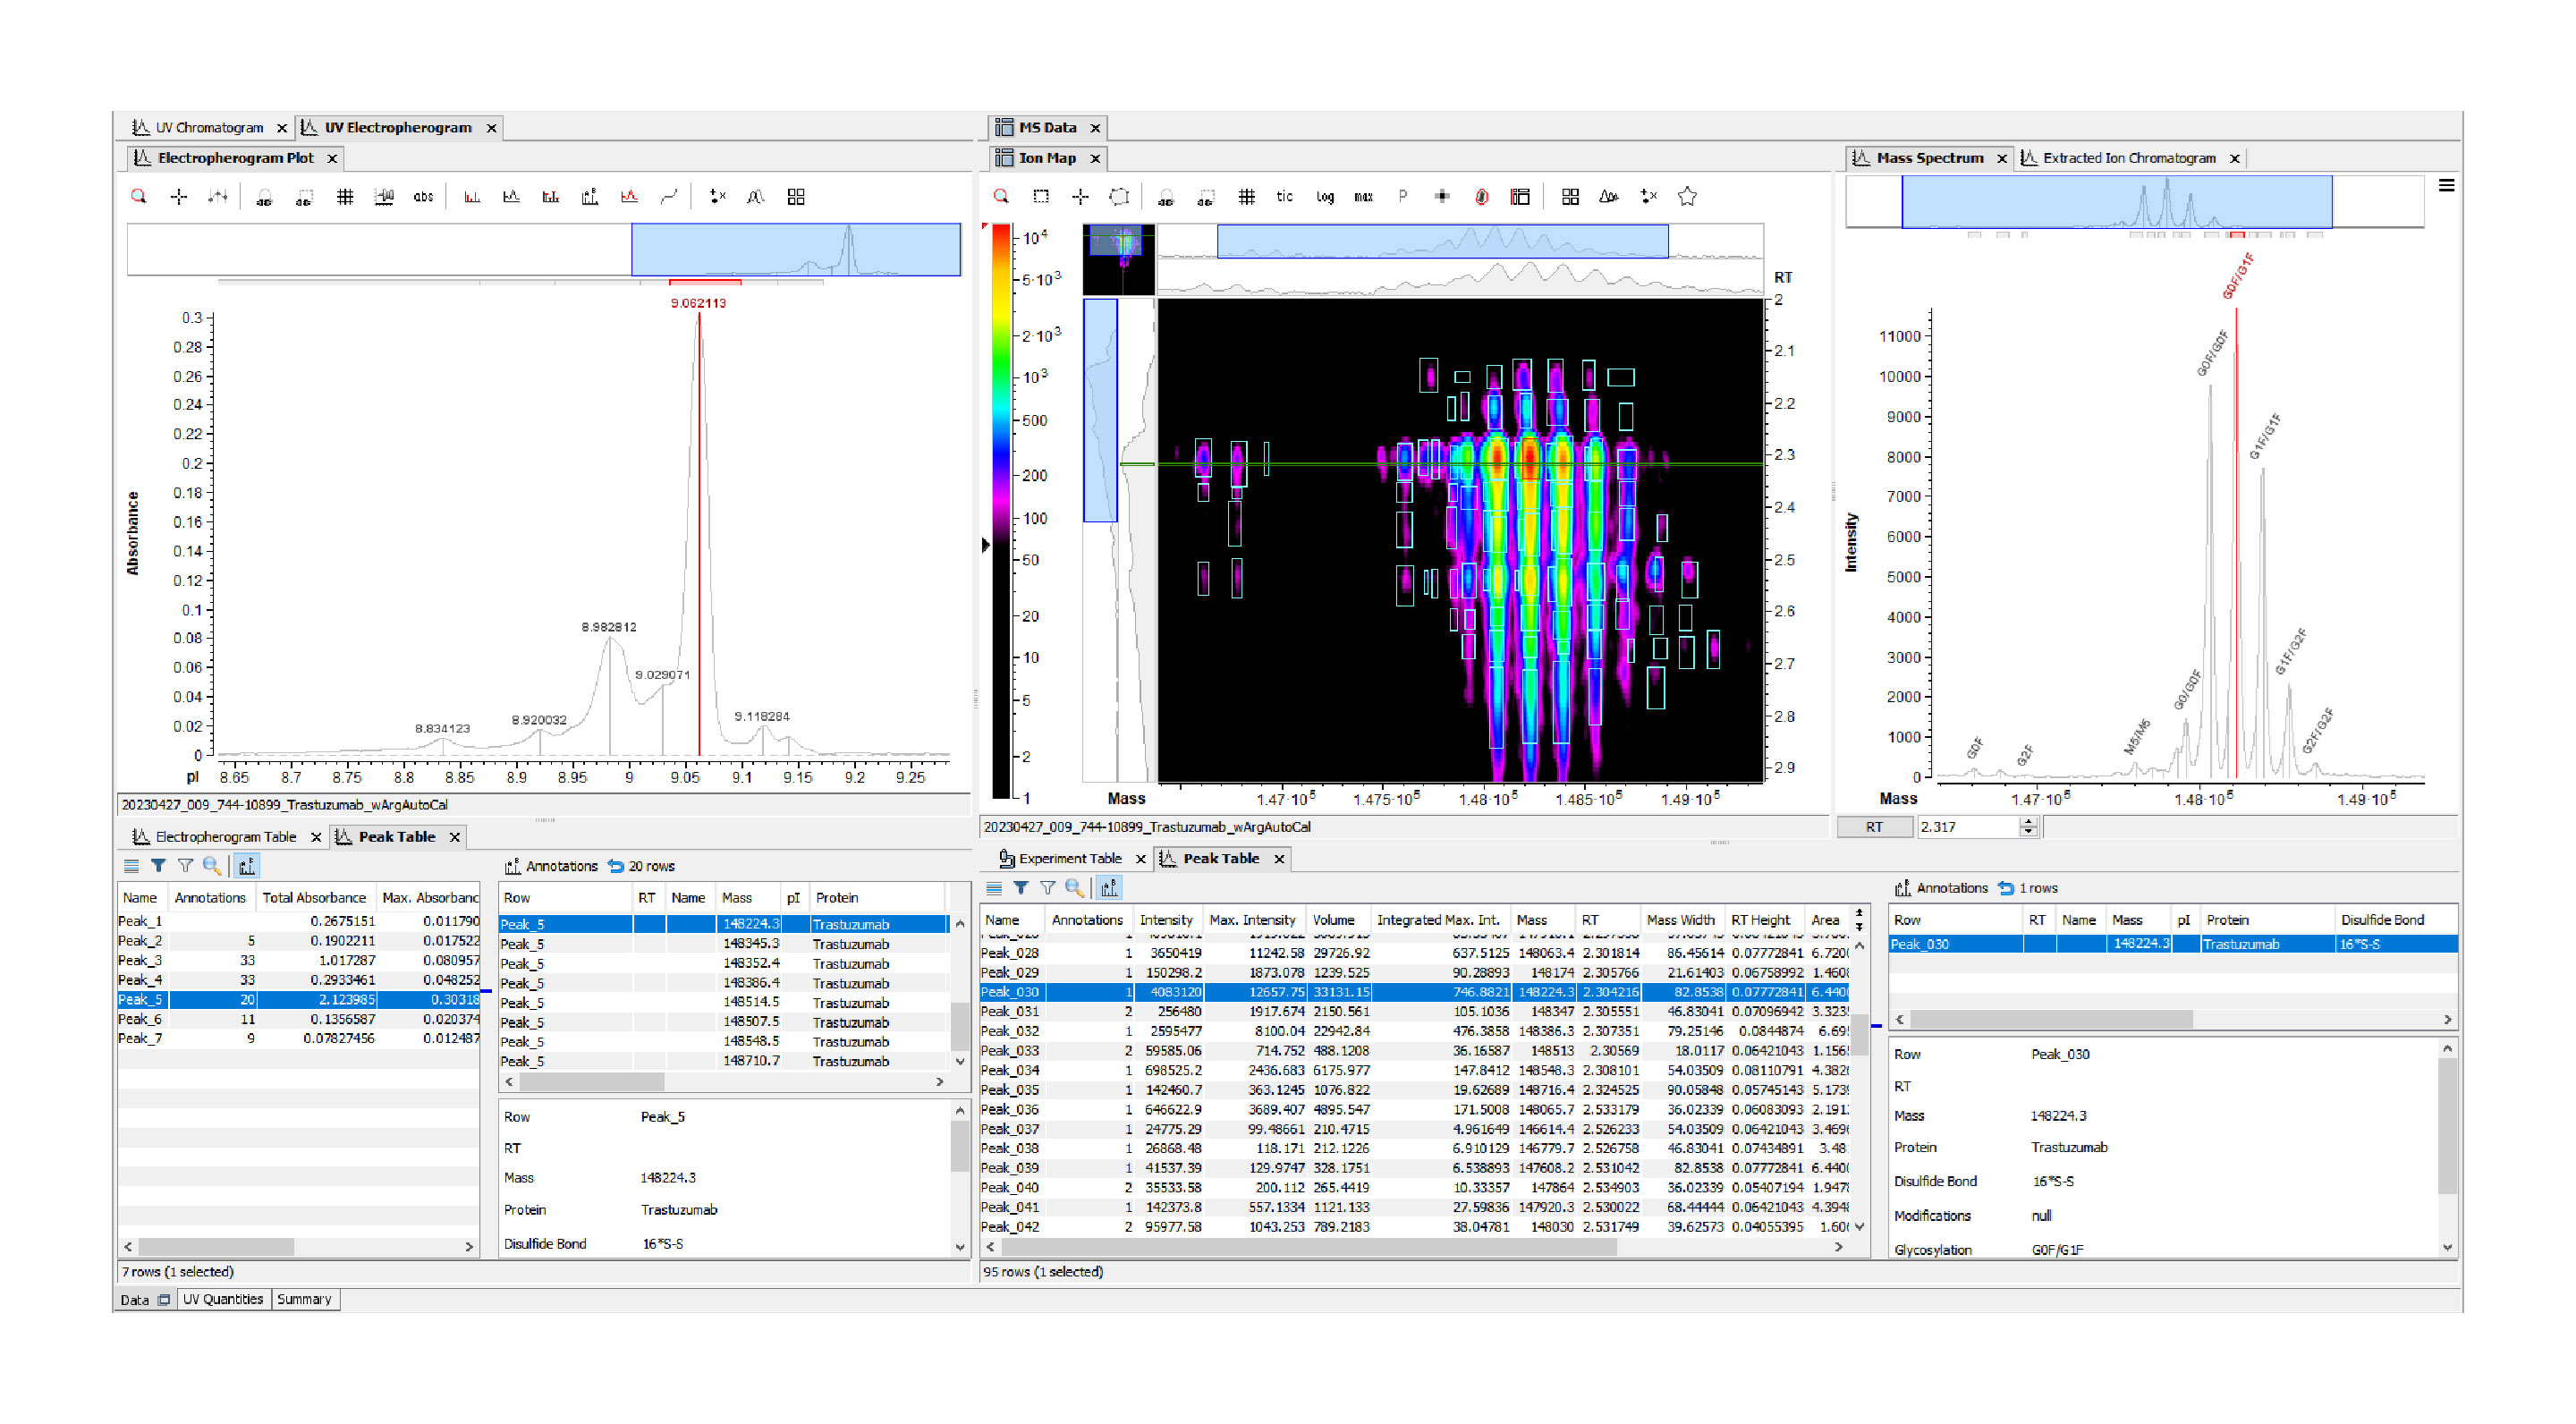Toggle the annotations chart button in MS Peak Table
This screenshot has width=2576, height=1424.
1109,888
